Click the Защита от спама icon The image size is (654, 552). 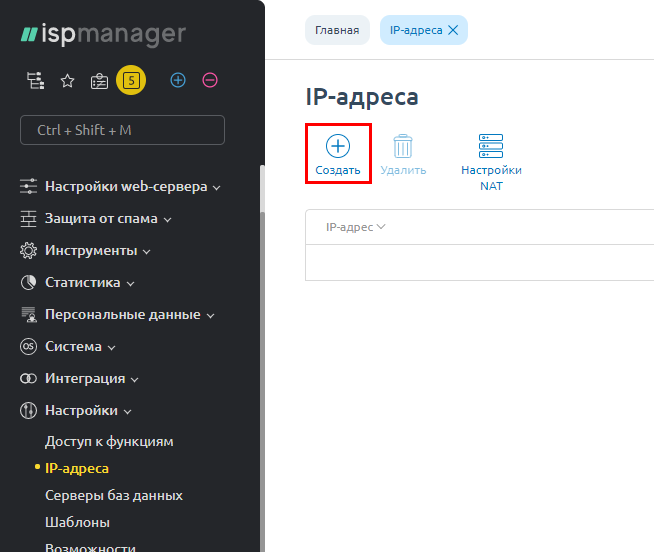click(x=28, y=218)
